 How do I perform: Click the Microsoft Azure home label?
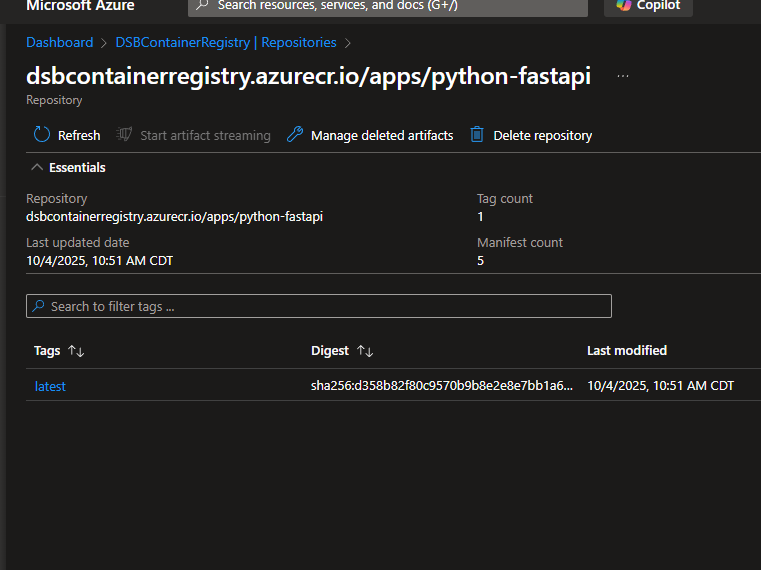pyautogui.click(x=82, y=5)
